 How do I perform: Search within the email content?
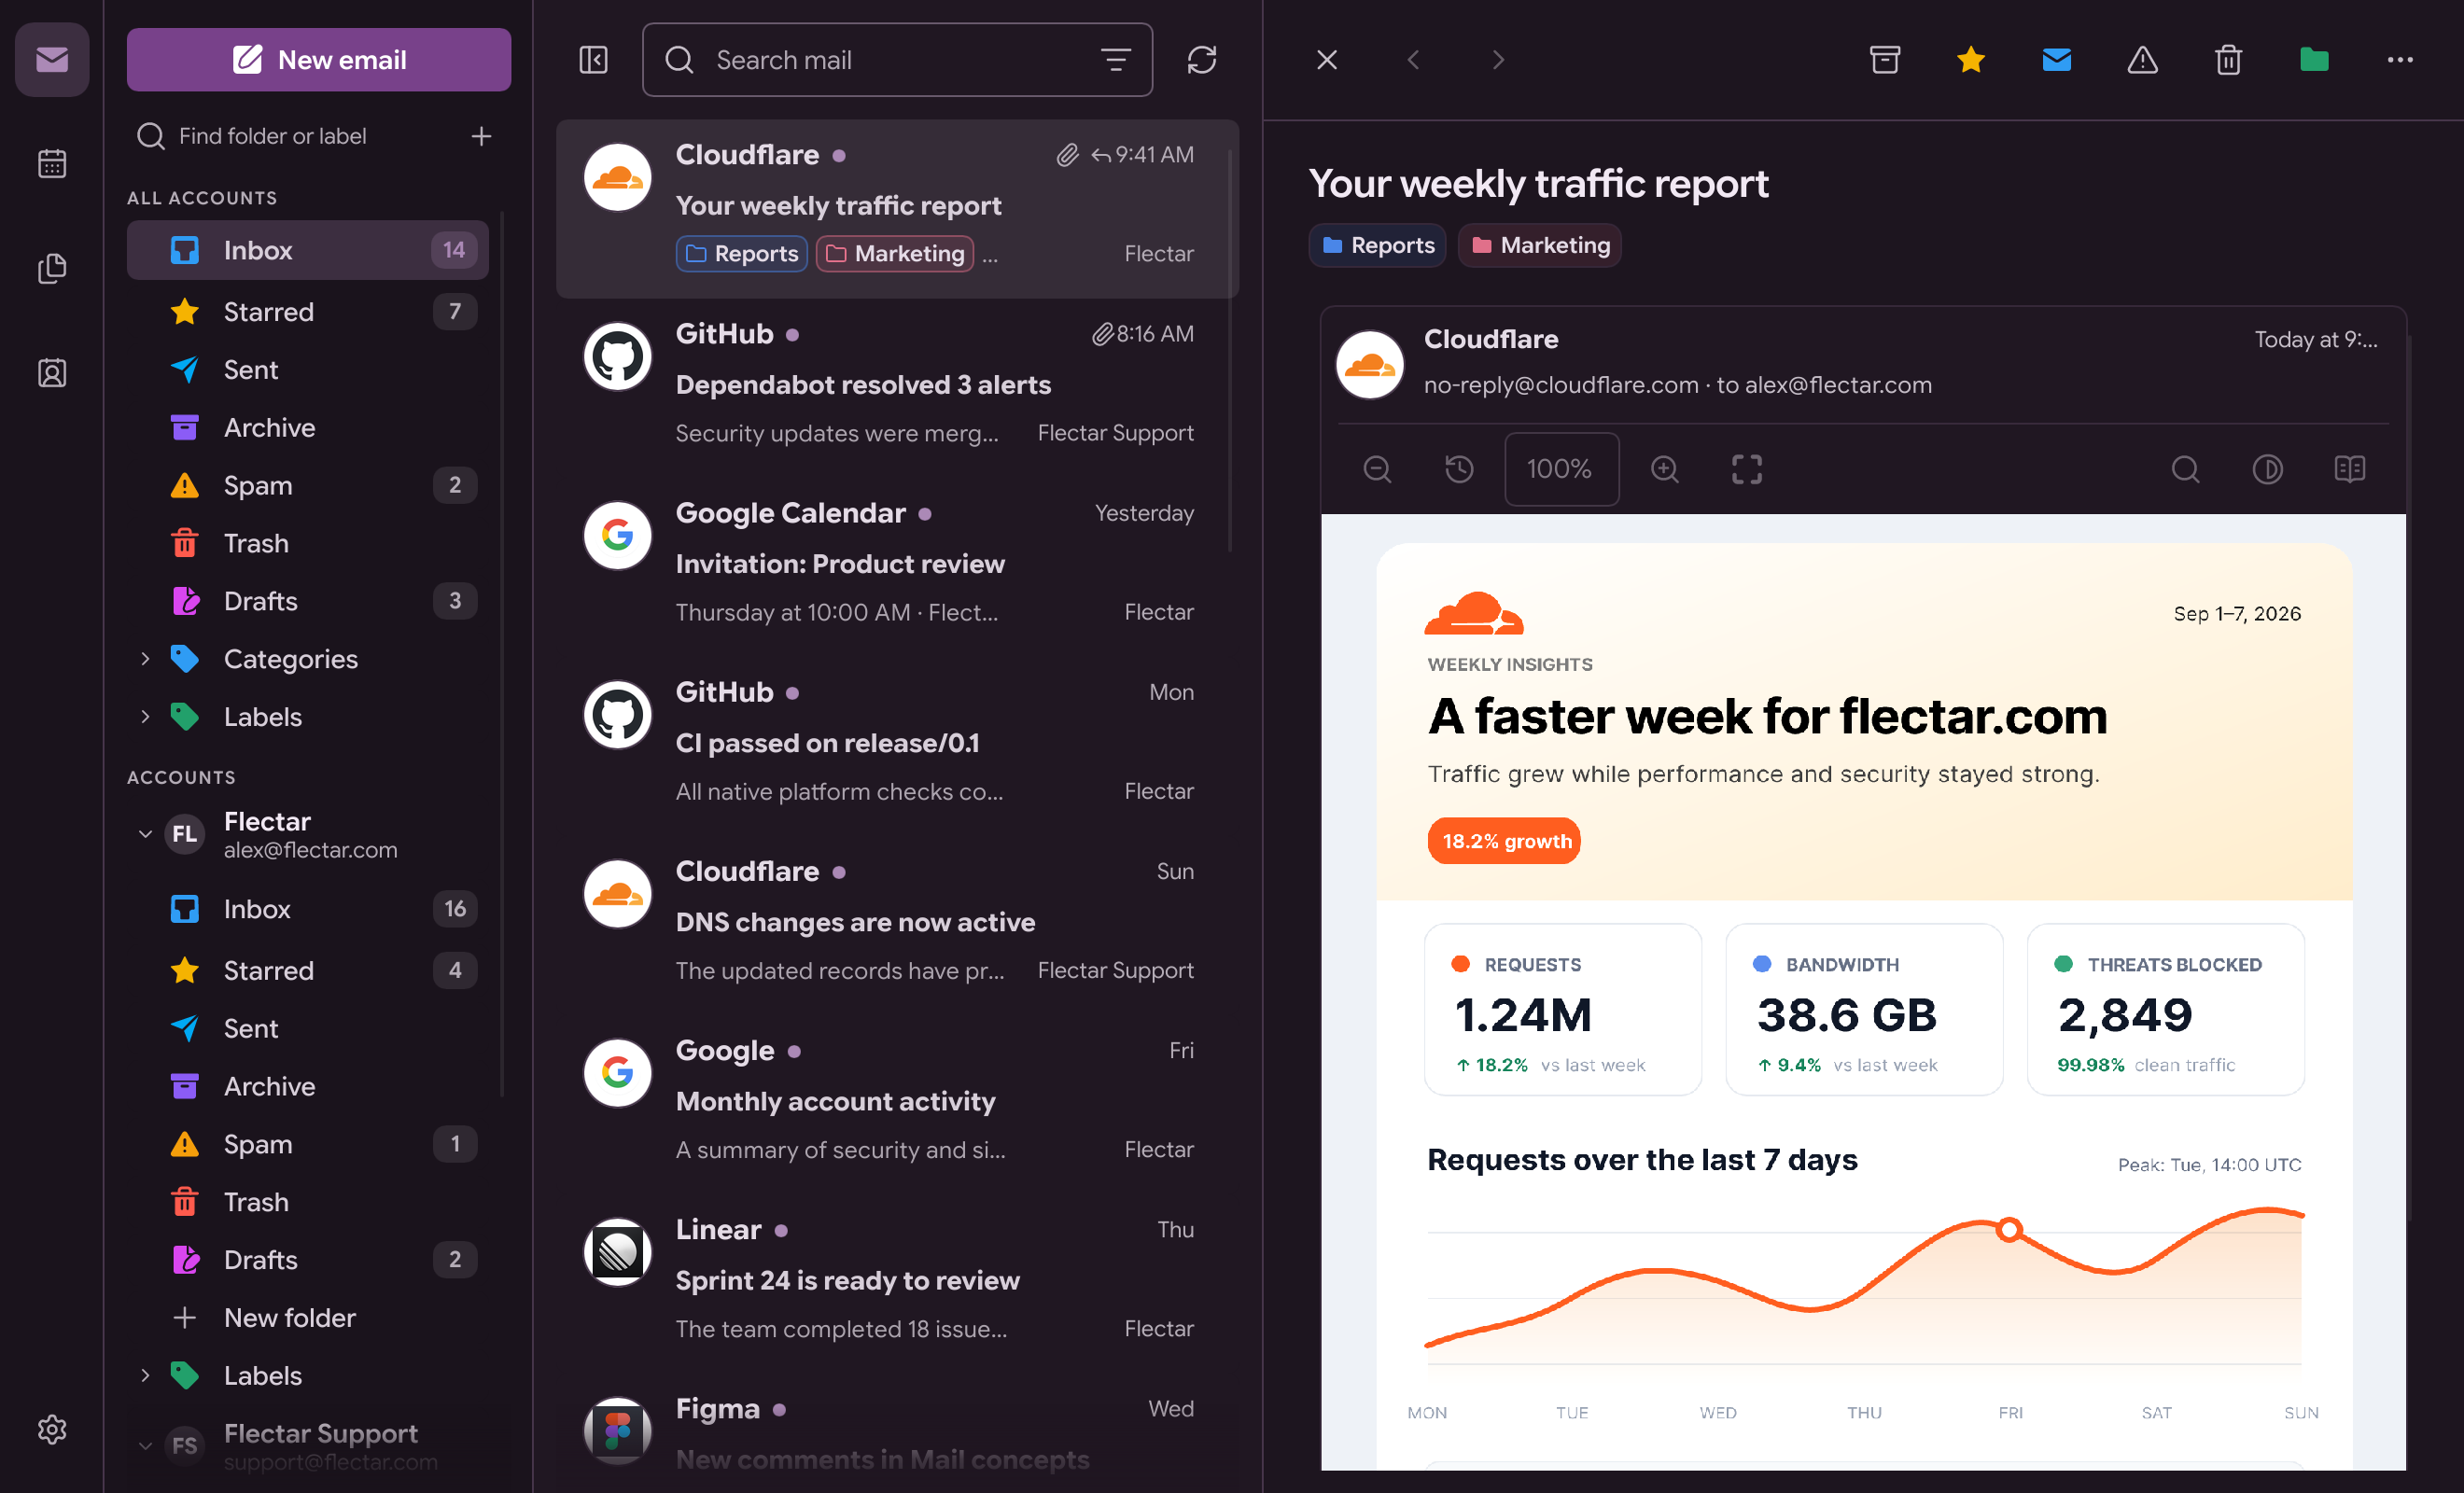(x=2185, y=469)
